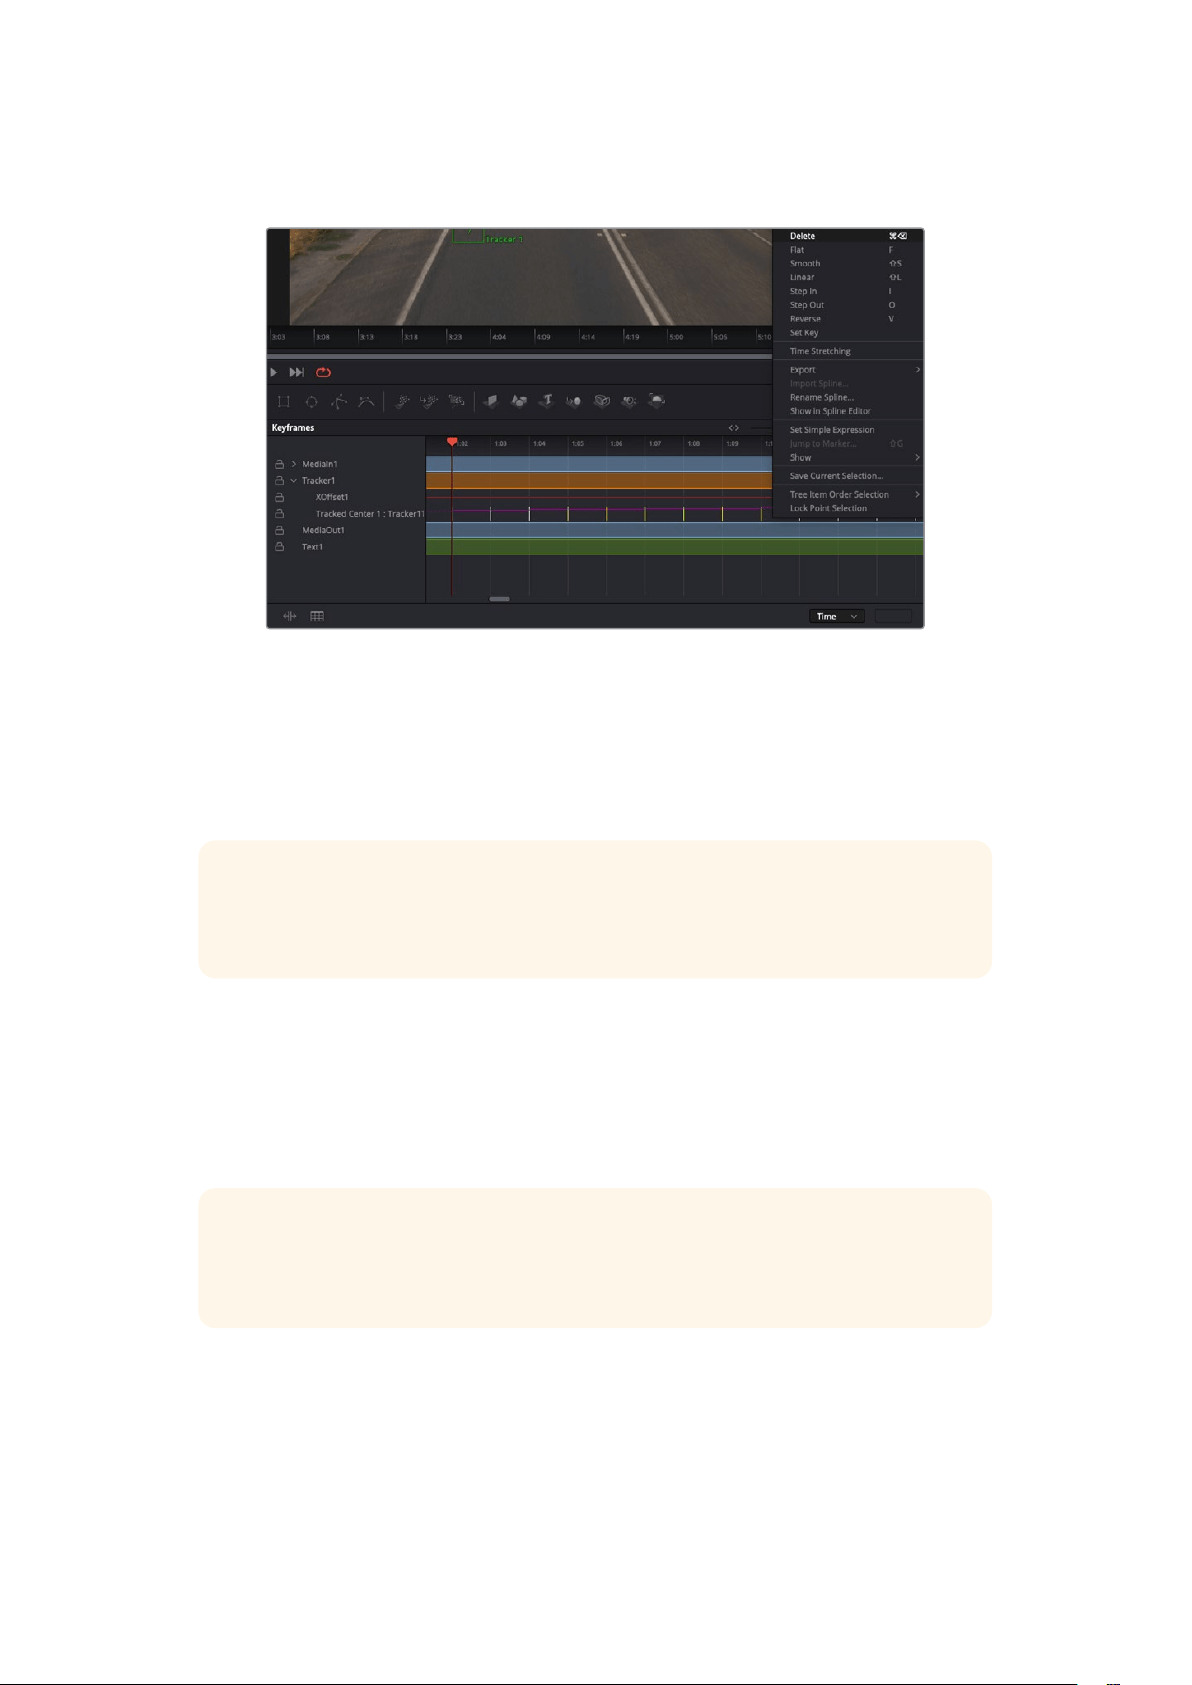Open the keyframe spreadsheet grid icon
This screenshot has width=1192, height=1685.
coord(317,616)
